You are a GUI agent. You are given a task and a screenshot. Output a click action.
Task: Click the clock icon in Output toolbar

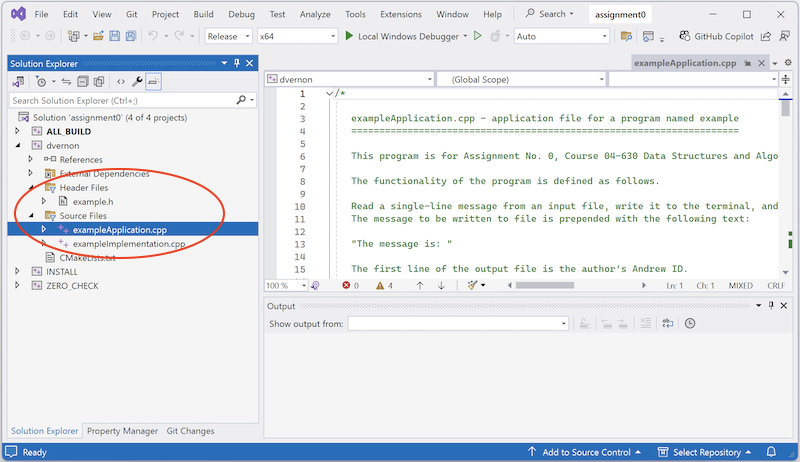click(690, 323)
